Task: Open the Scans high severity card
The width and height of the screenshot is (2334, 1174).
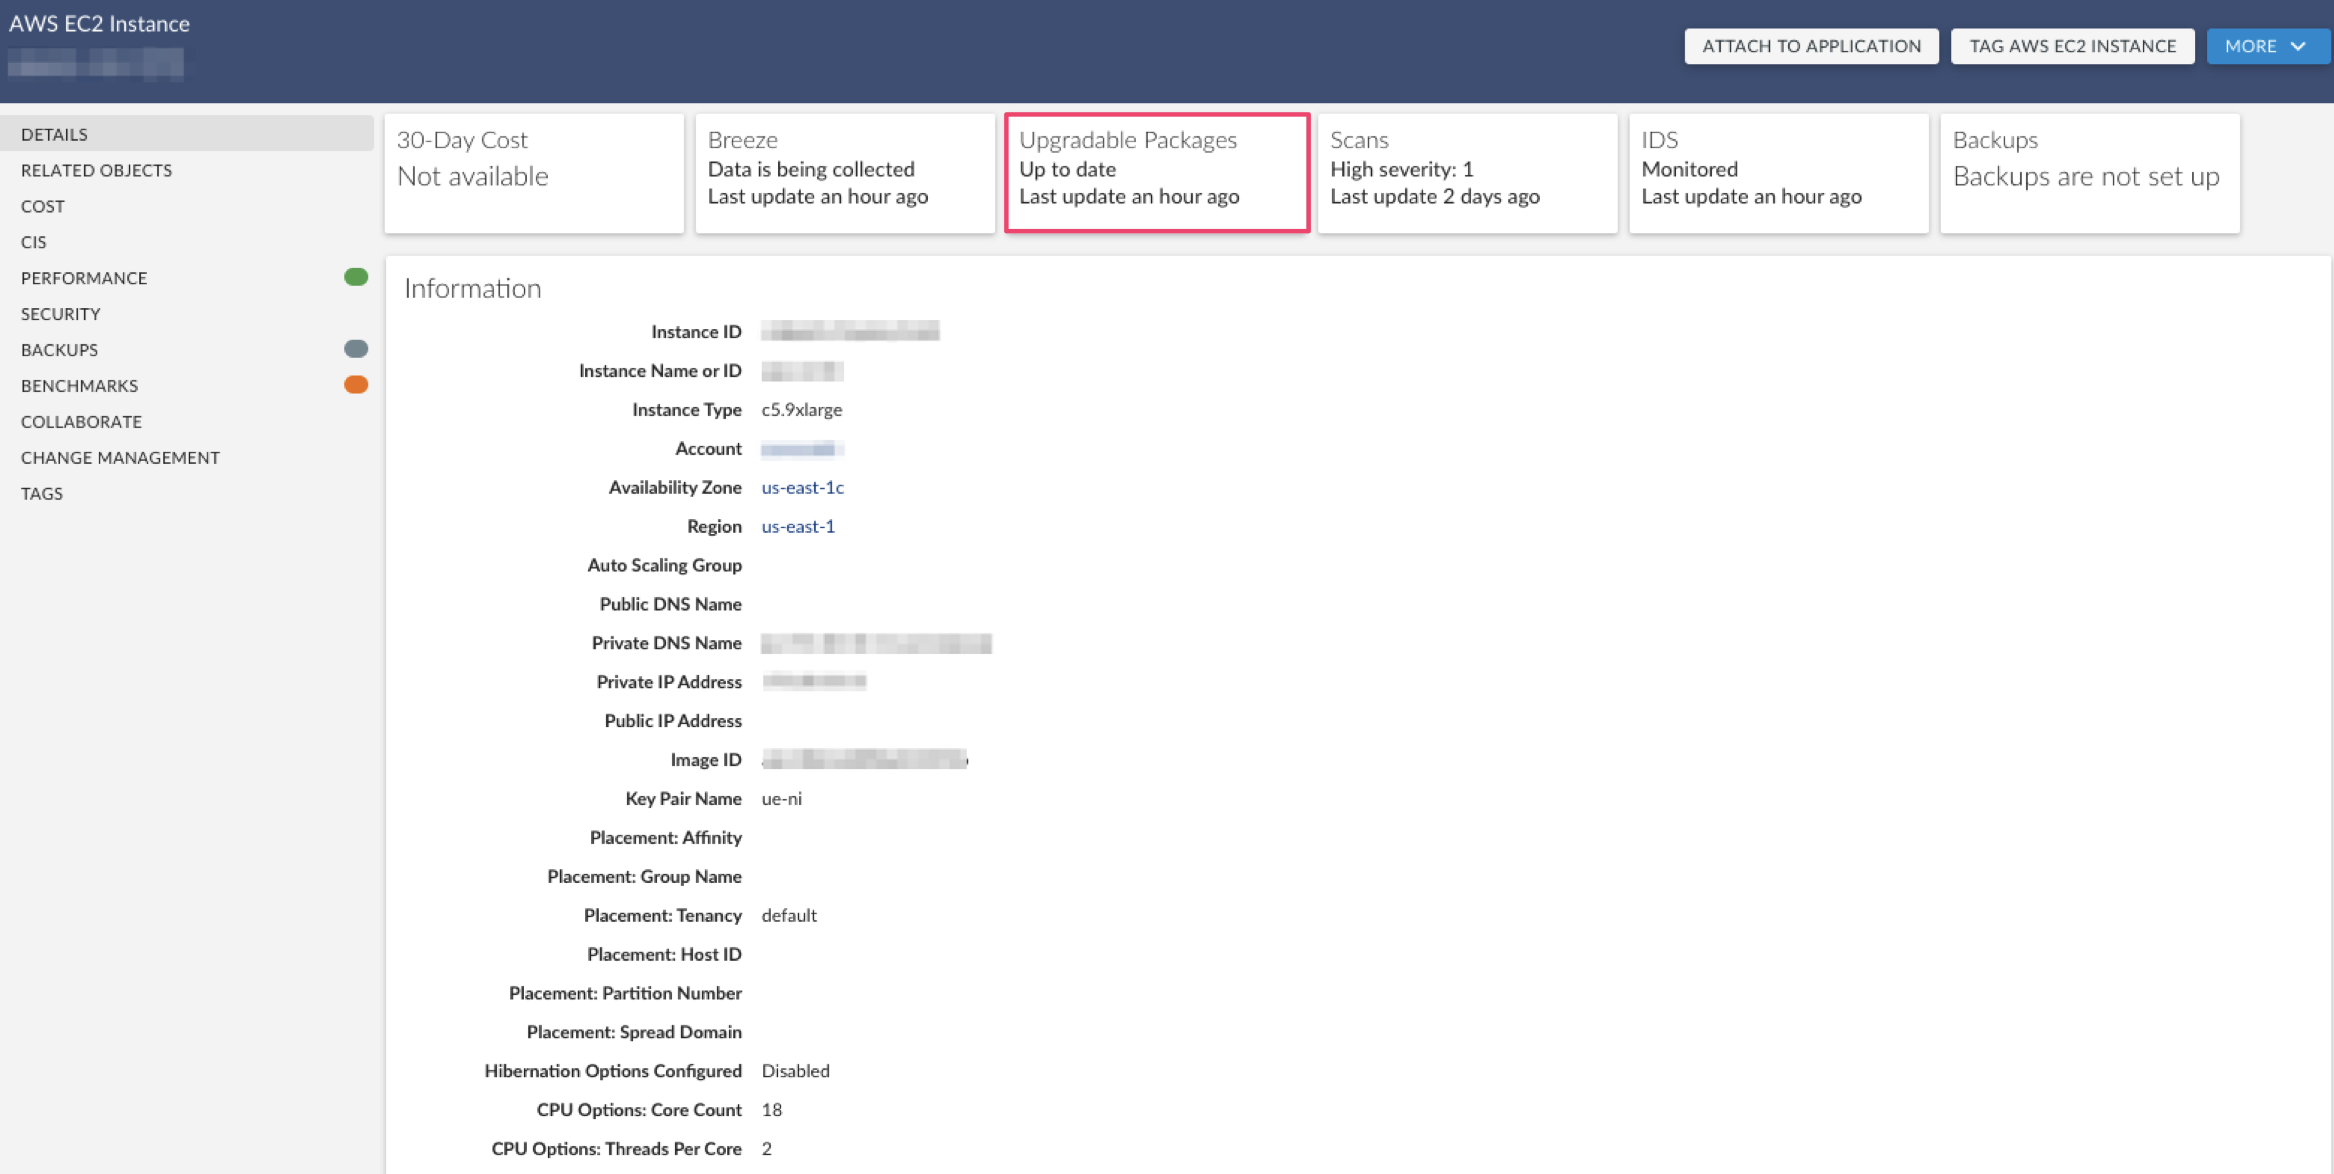Action: pos(1467,172)
